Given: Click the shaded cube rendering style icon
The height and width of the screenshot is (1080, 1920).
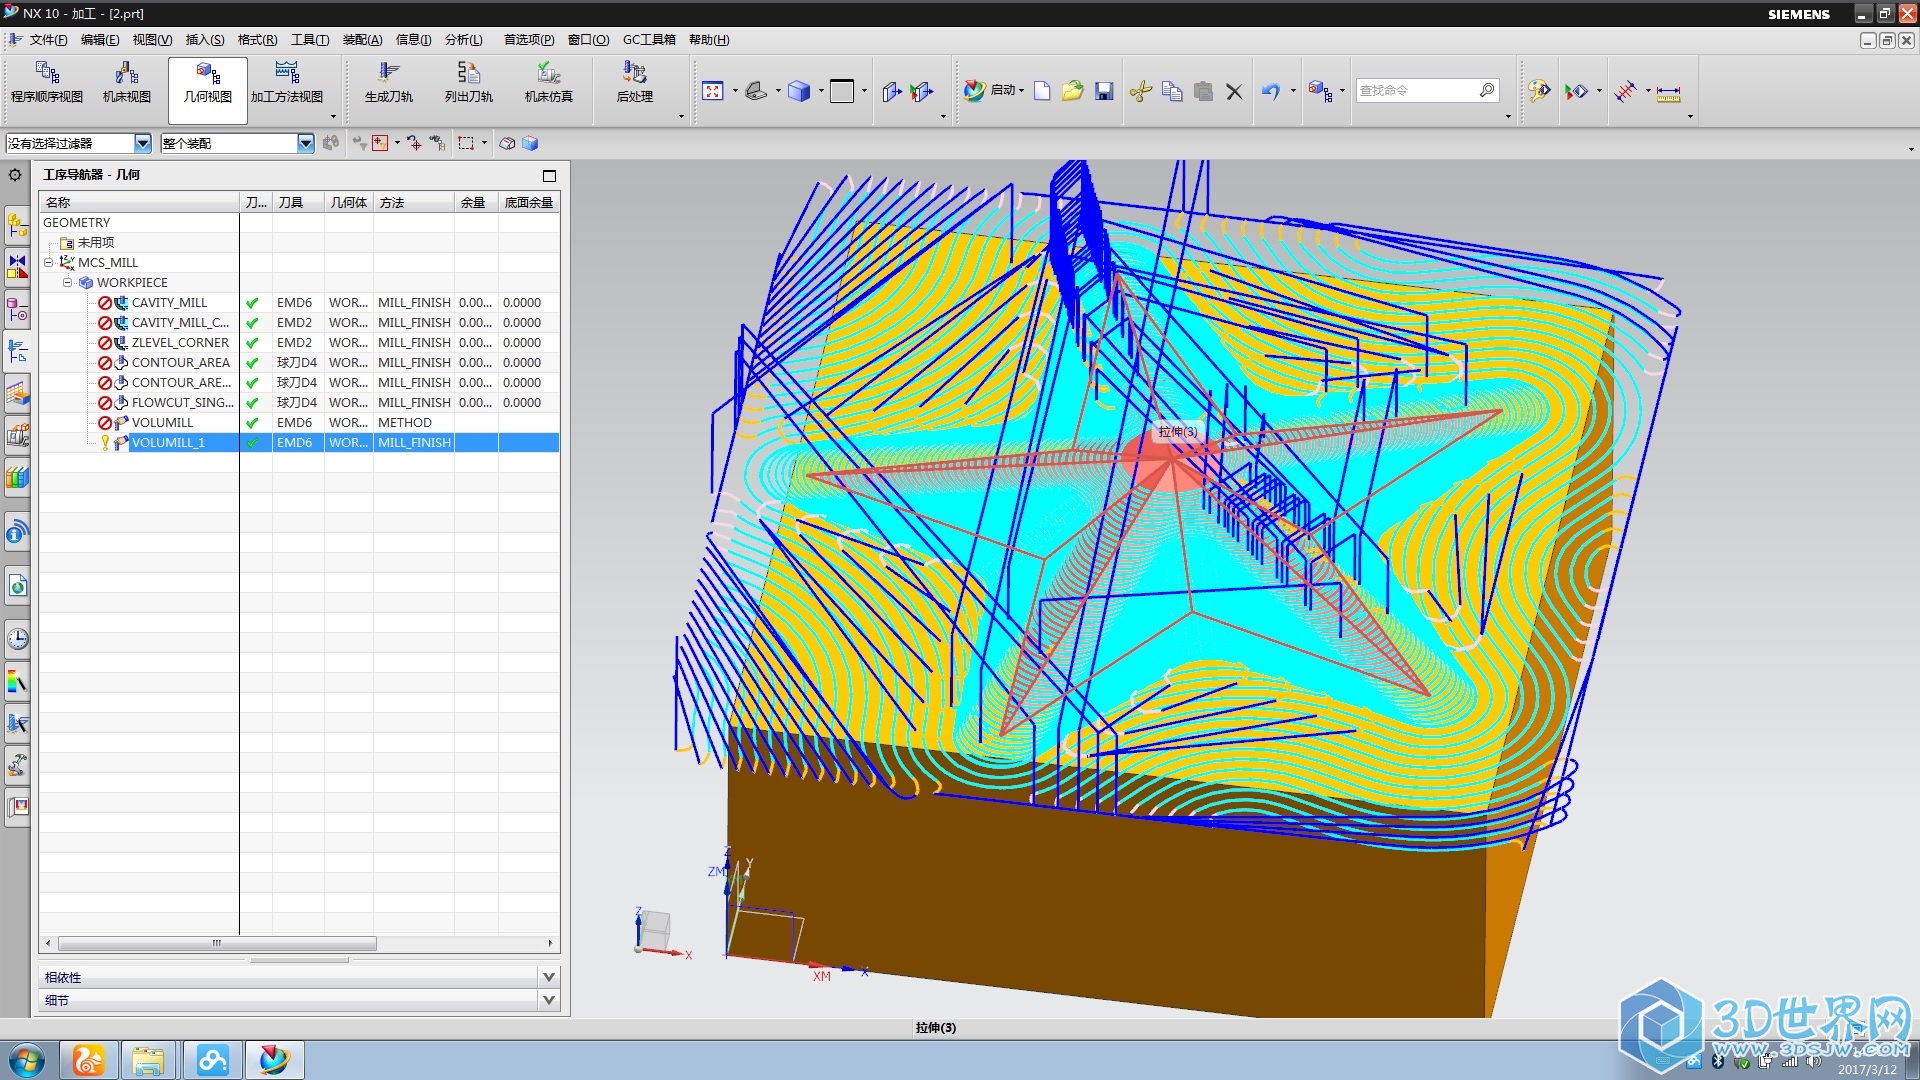Looking at the screenshot, I should tap(798, 91).
